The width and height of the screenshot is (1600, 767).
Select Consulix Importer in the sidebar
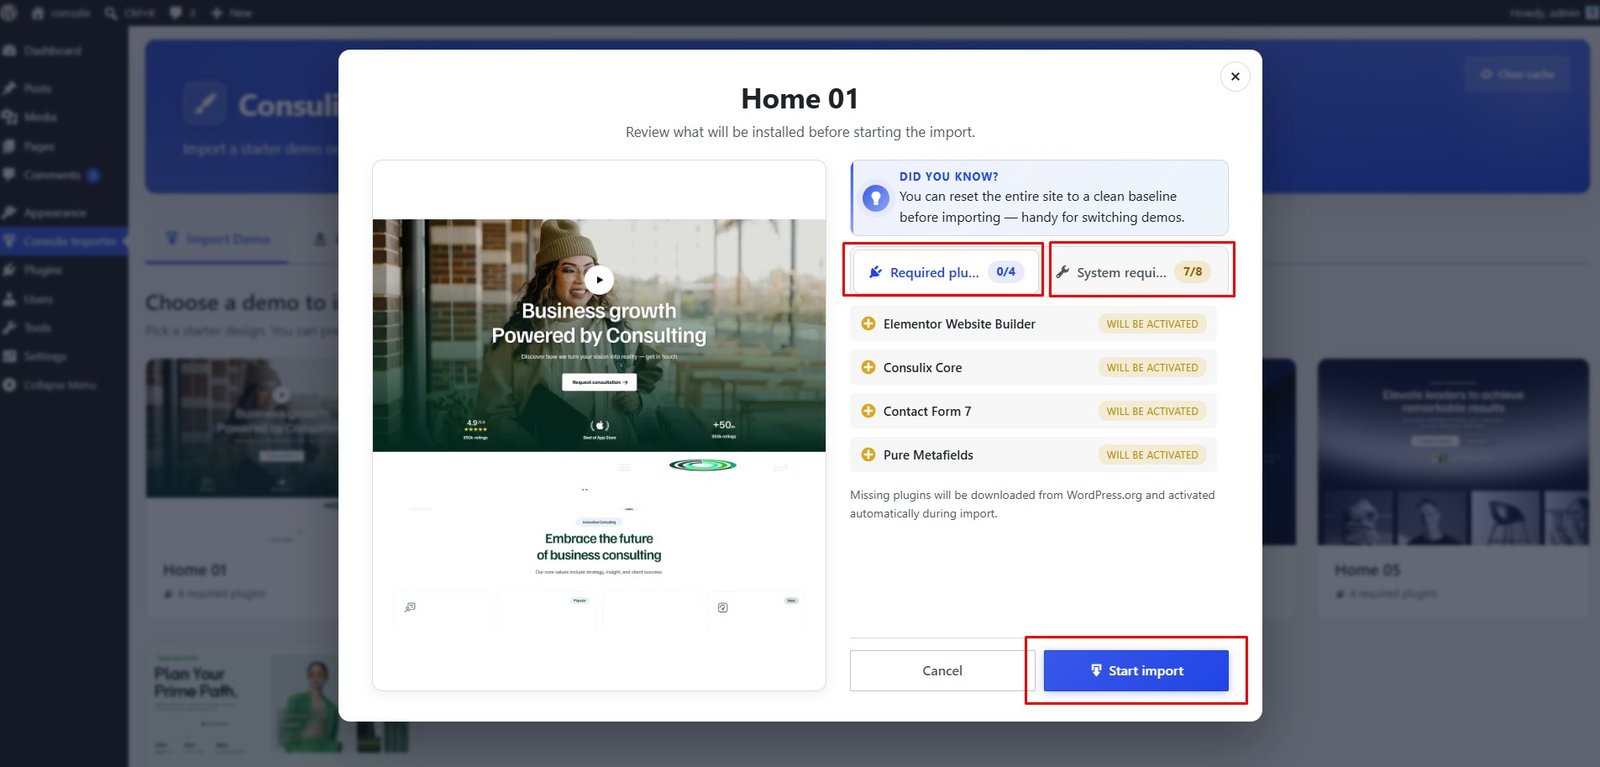(64, 241)
